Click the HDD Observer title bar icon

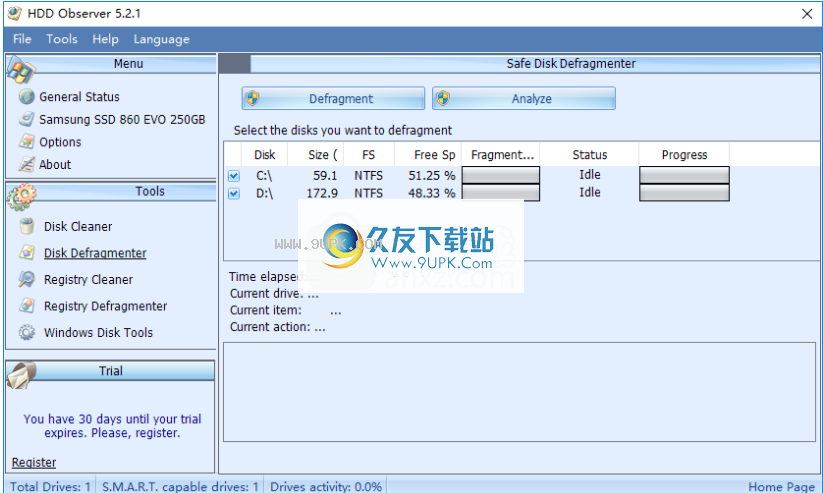coord(15,13)
